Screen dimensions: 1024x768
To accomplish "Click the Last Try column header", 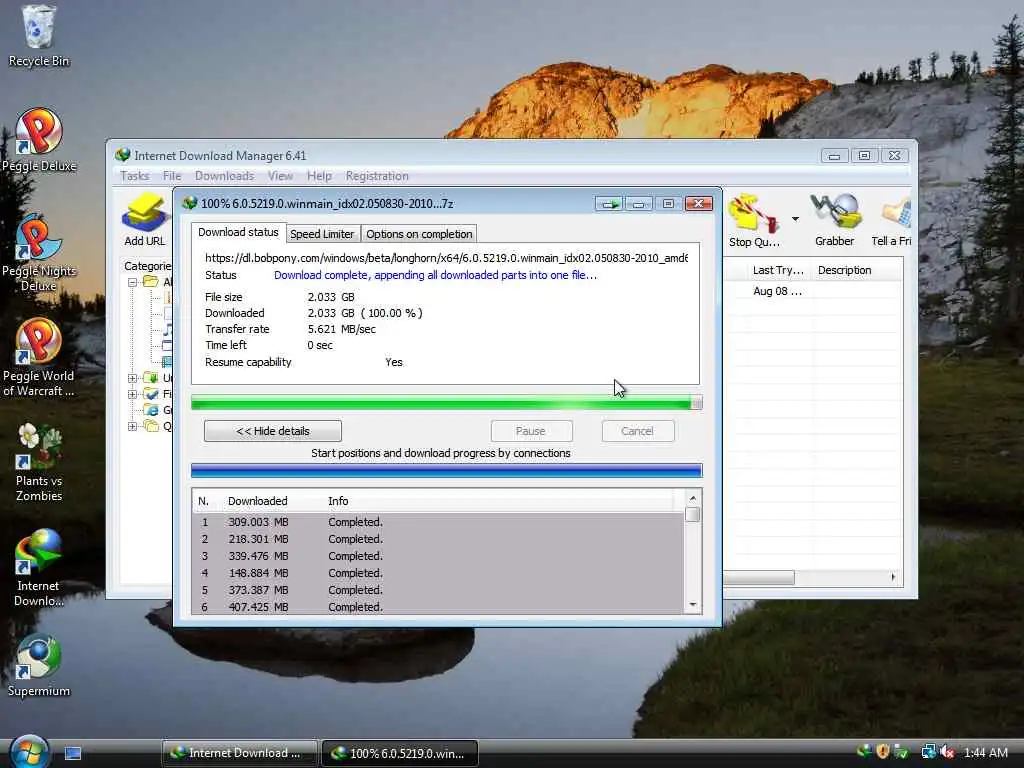I will [778, 270].
